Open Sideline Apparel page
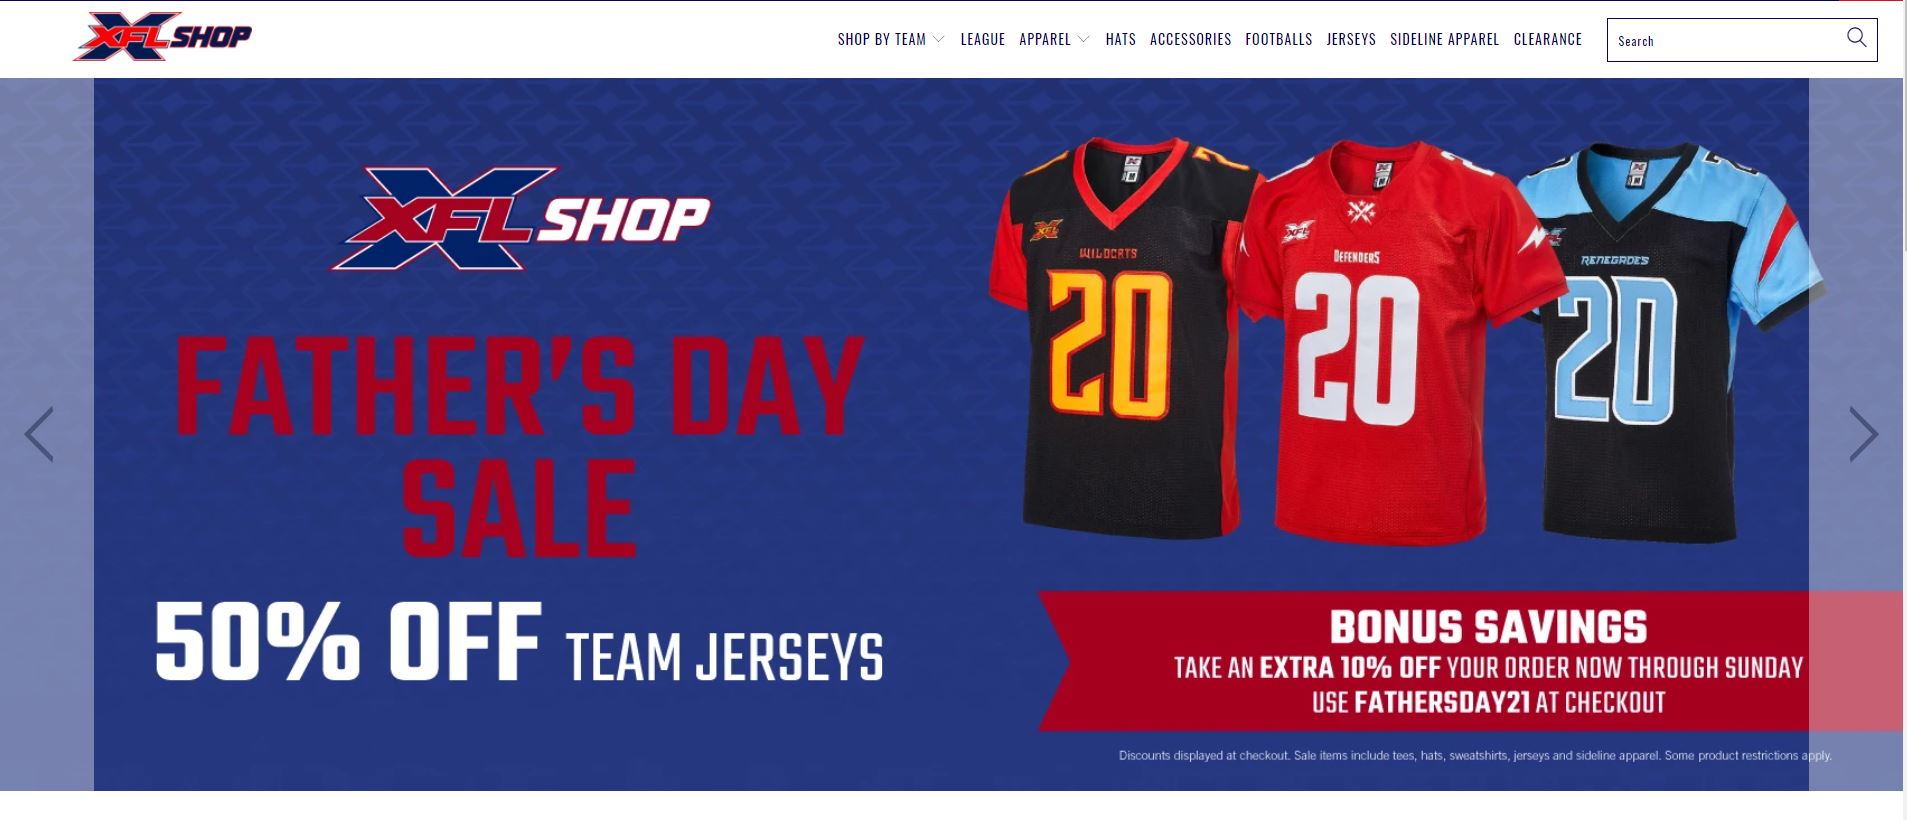 point(1444,39)
